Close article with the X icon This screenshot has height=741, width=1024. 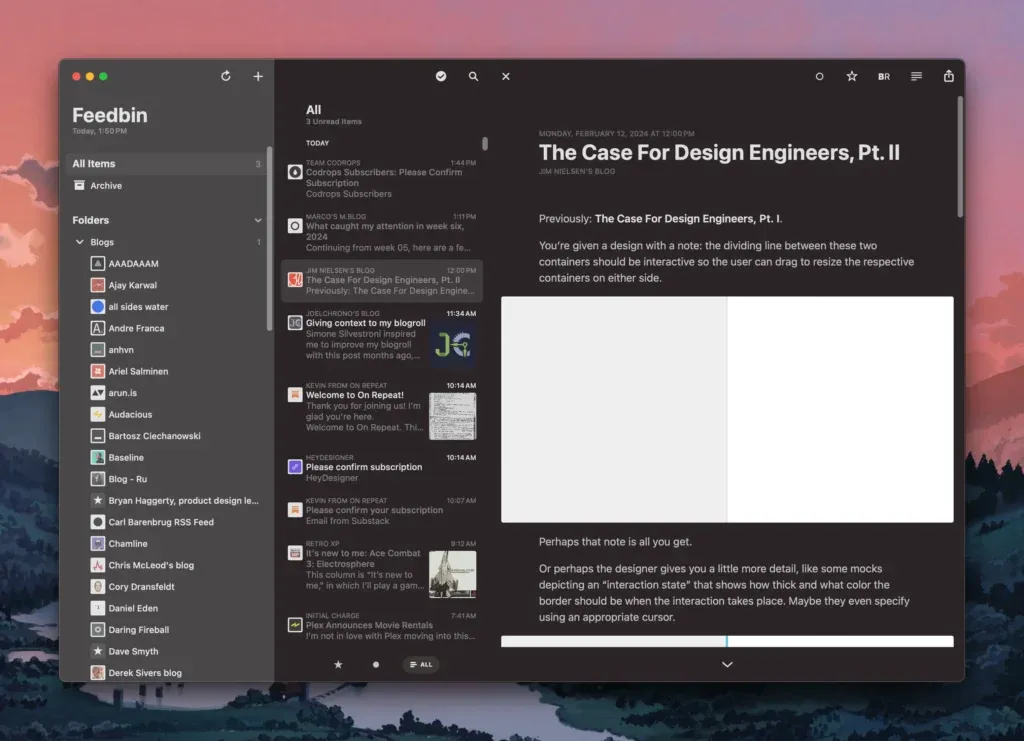click(x=505, y=76)
